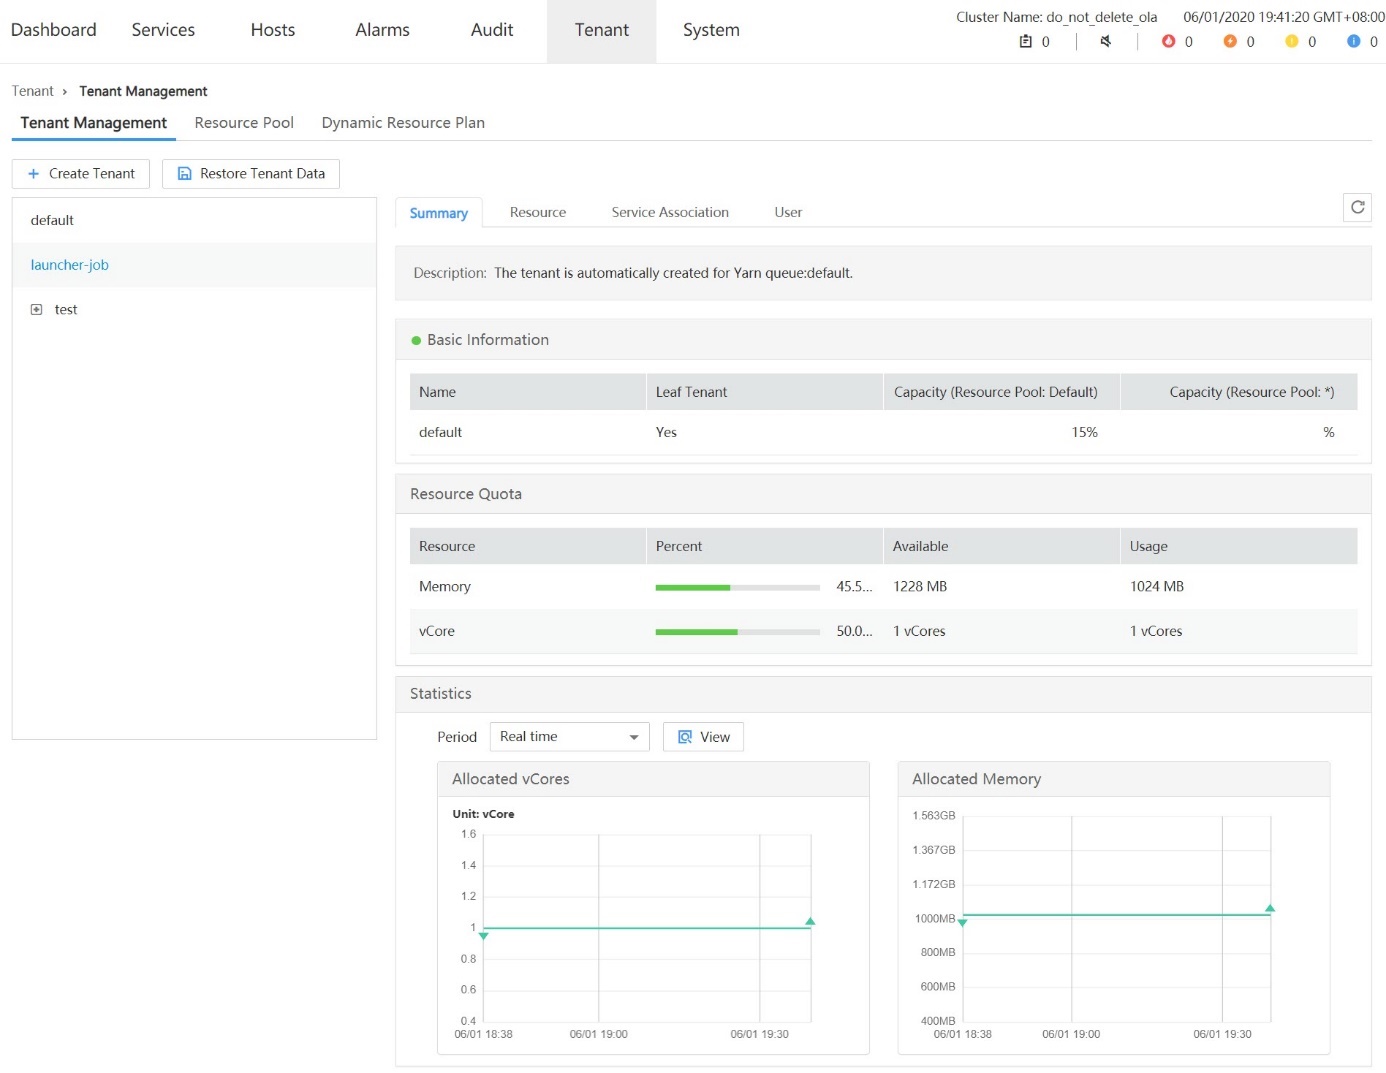Open the Tenant menu
The height and width of the screenshot is (1073, 1386).
click(602, 30)
